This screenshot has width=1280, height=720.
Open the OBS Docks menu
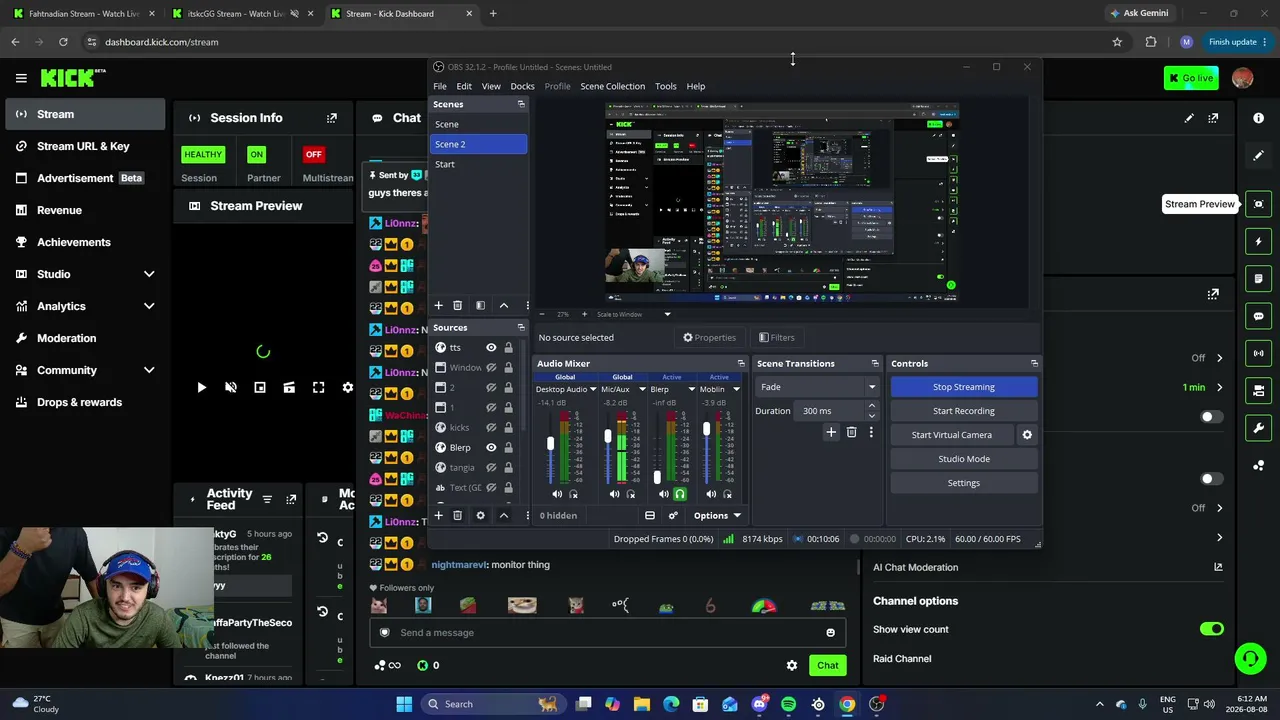tap(522, 86)
